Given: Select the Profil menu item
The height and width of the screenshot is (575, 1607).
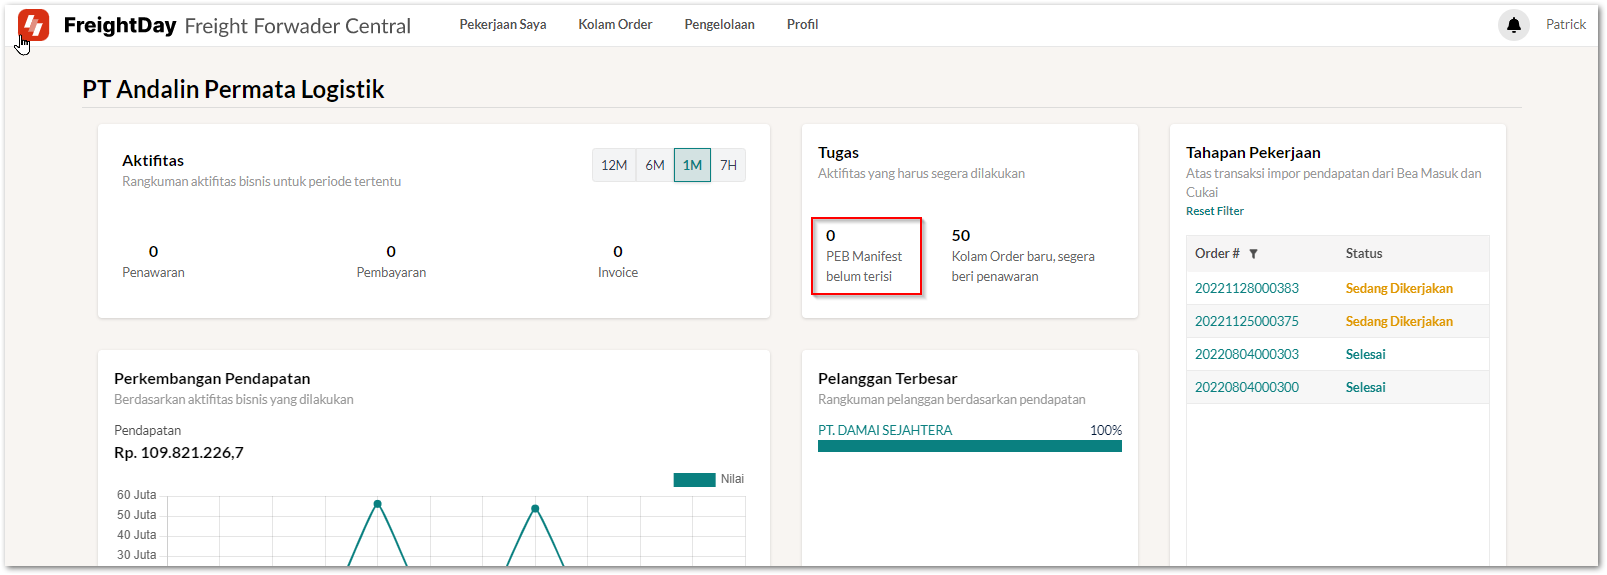Looking at the screenshot, I should point(802,24).
